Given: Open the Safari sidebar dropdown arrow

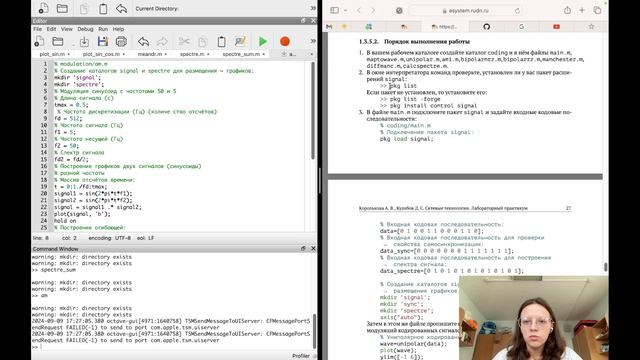Looking at the screenshot, I should click(x=345, y=11).
